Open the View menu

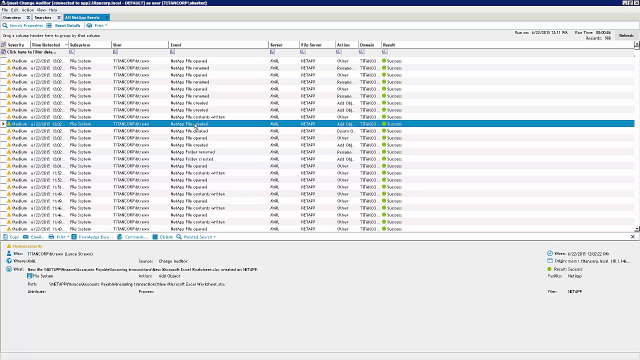click(42, 10)
